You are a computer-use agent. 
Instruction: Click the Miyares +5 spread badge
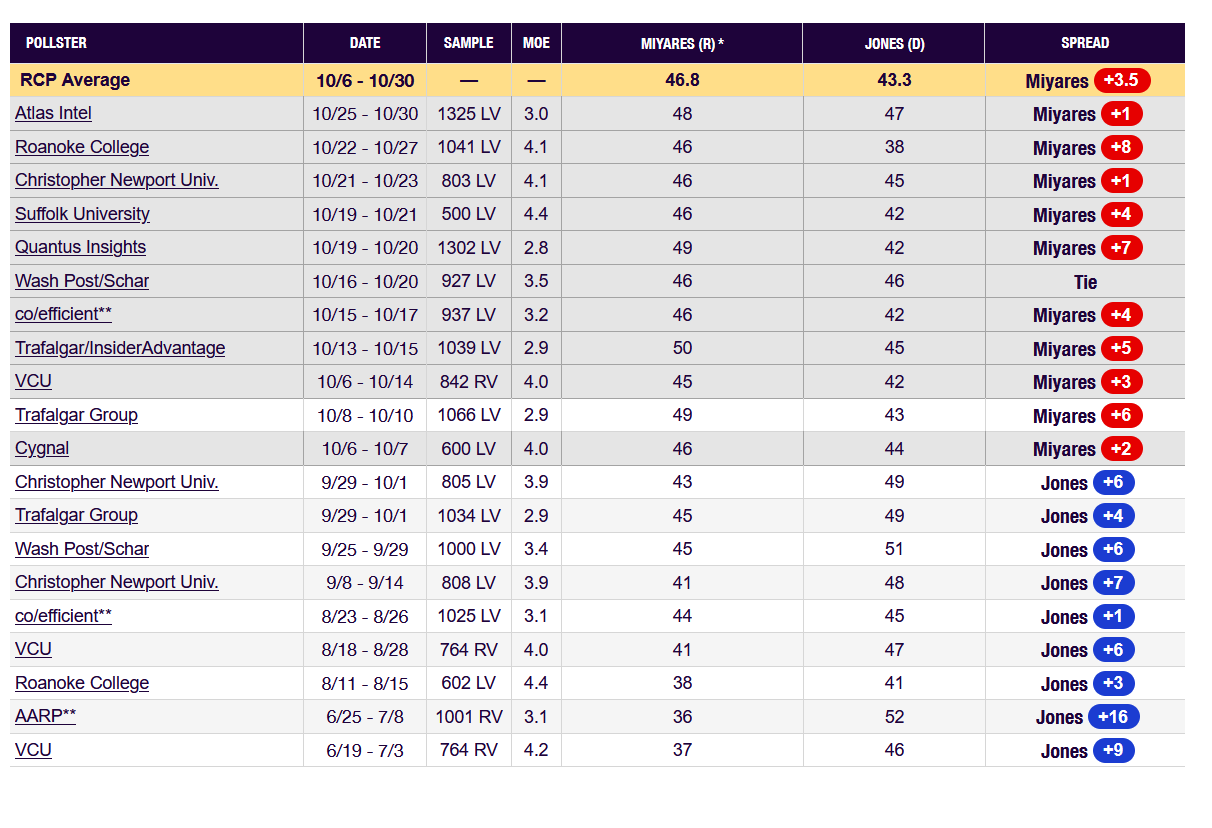(x=1122, y=349)
